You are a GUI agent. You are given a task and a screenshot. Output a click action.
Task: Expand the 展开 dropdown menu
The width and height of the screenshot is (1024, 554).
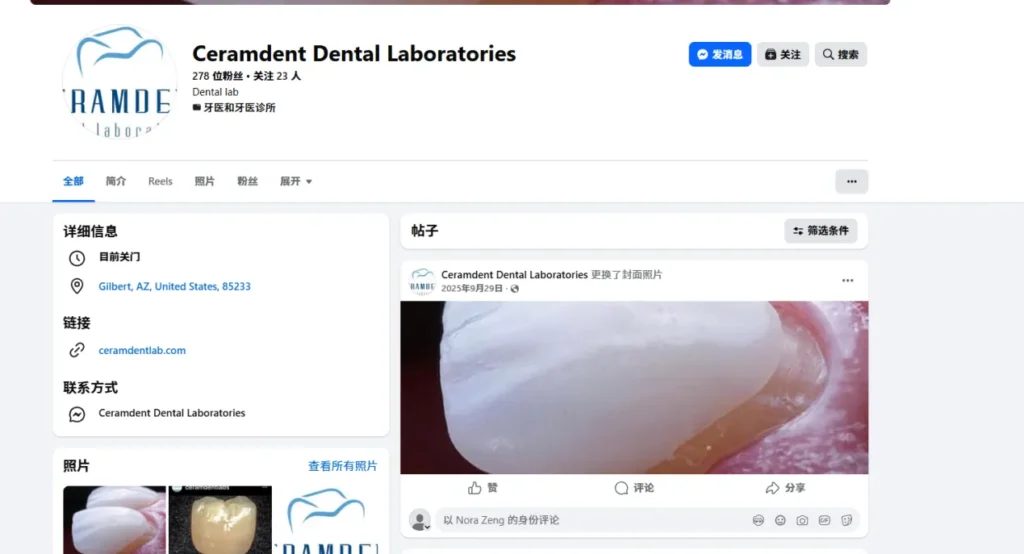(296, 181)
